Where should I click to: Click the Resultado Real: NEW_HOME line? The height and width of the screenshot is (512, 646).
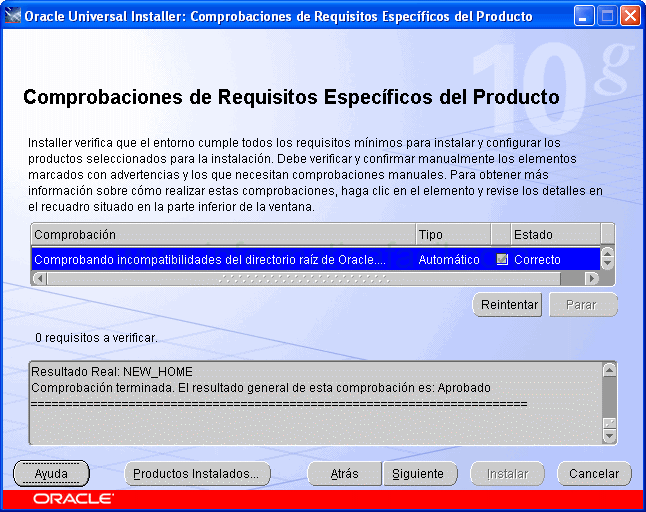112,372
